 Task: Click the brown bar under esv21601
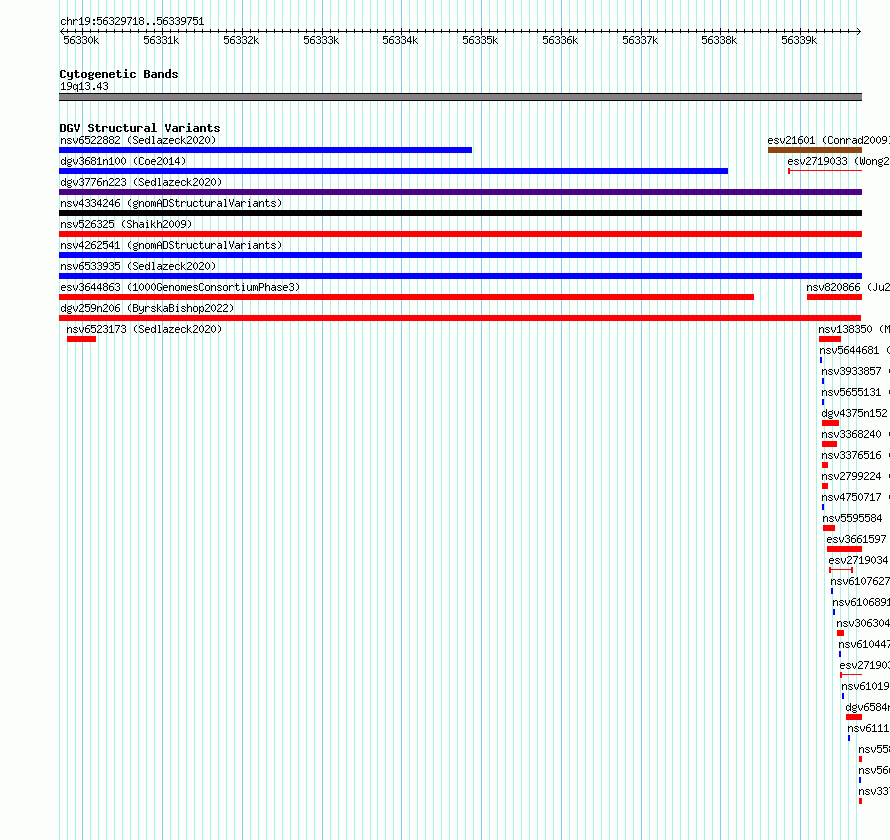click(x=815, y=150)
